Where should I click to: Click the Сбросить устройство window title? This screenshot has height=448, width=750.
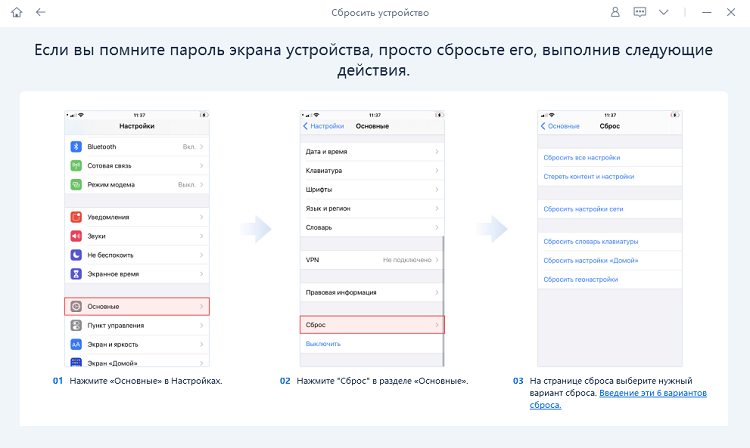[x=380, y=13]
